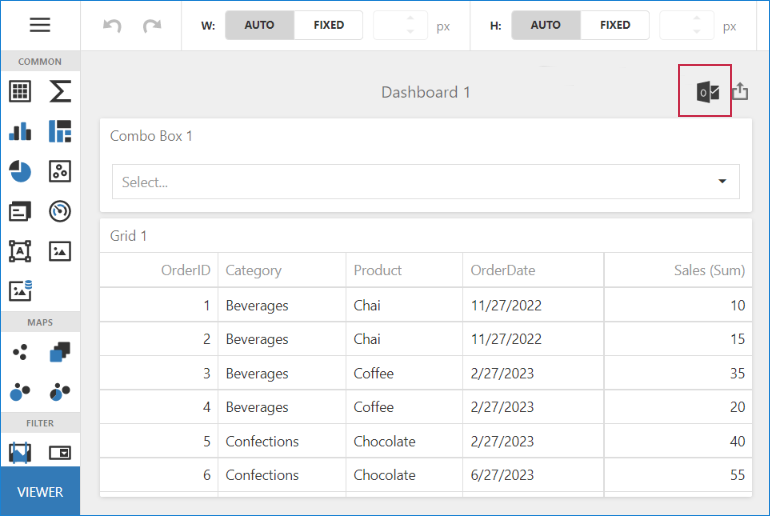Screen dimensions: 770x516
Task: Set width mode to FIXED
Action: tap(329, 25)
